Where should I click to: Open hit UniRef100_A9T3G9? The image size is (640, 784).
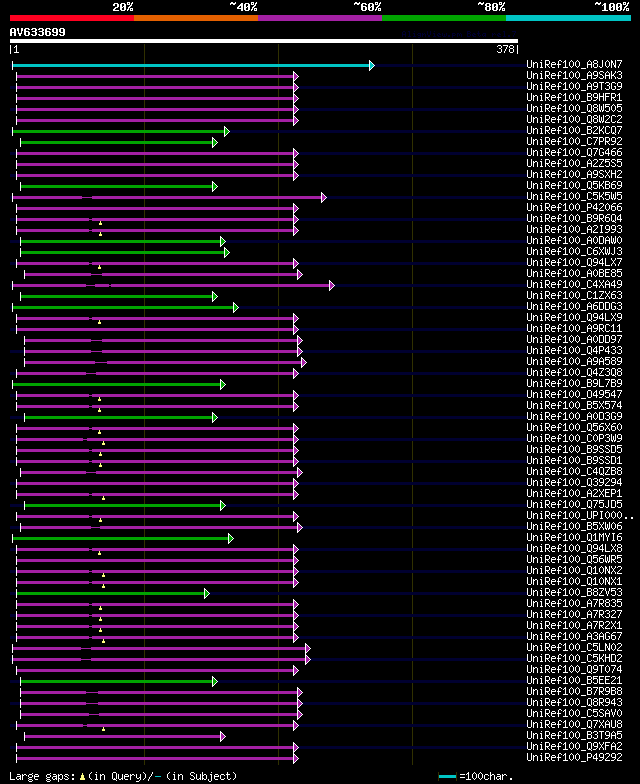pyautogui.click(x=574, y=86)
